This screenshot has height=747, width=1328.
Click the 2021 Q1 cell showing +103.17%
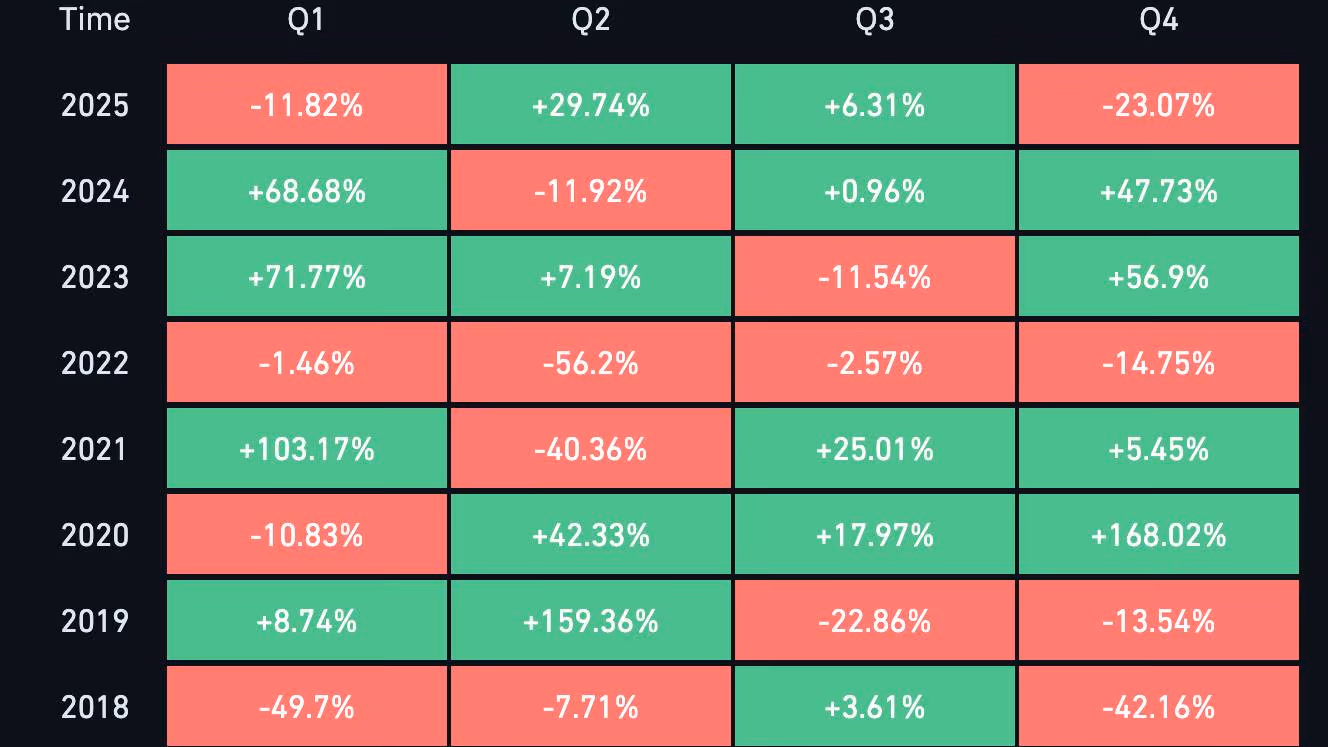(x=306, y=449)
